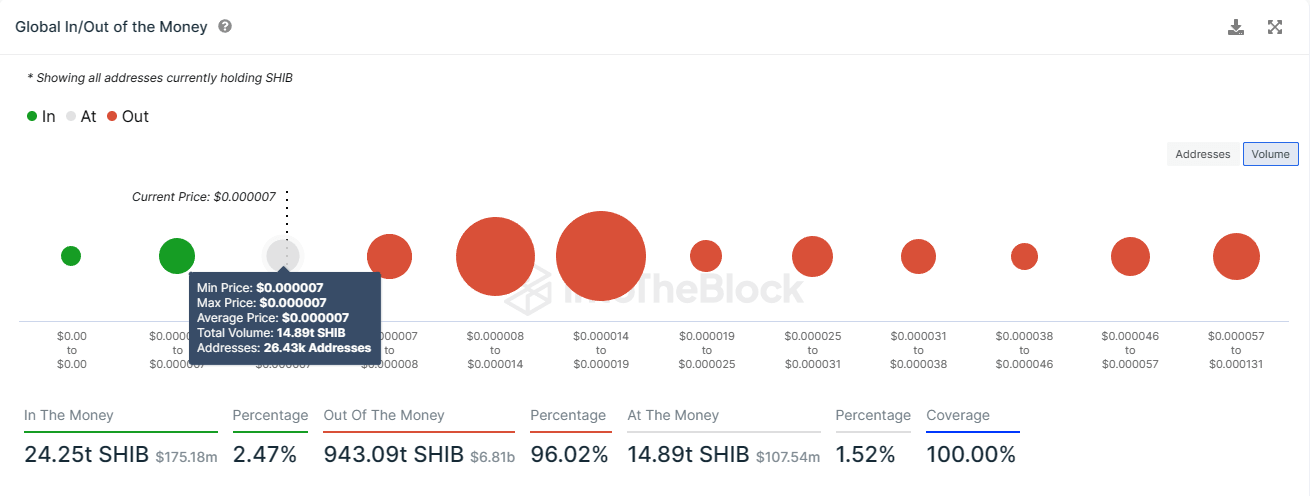Click the red bubble for $0.000046 to $0.000057

(1130, 256)
